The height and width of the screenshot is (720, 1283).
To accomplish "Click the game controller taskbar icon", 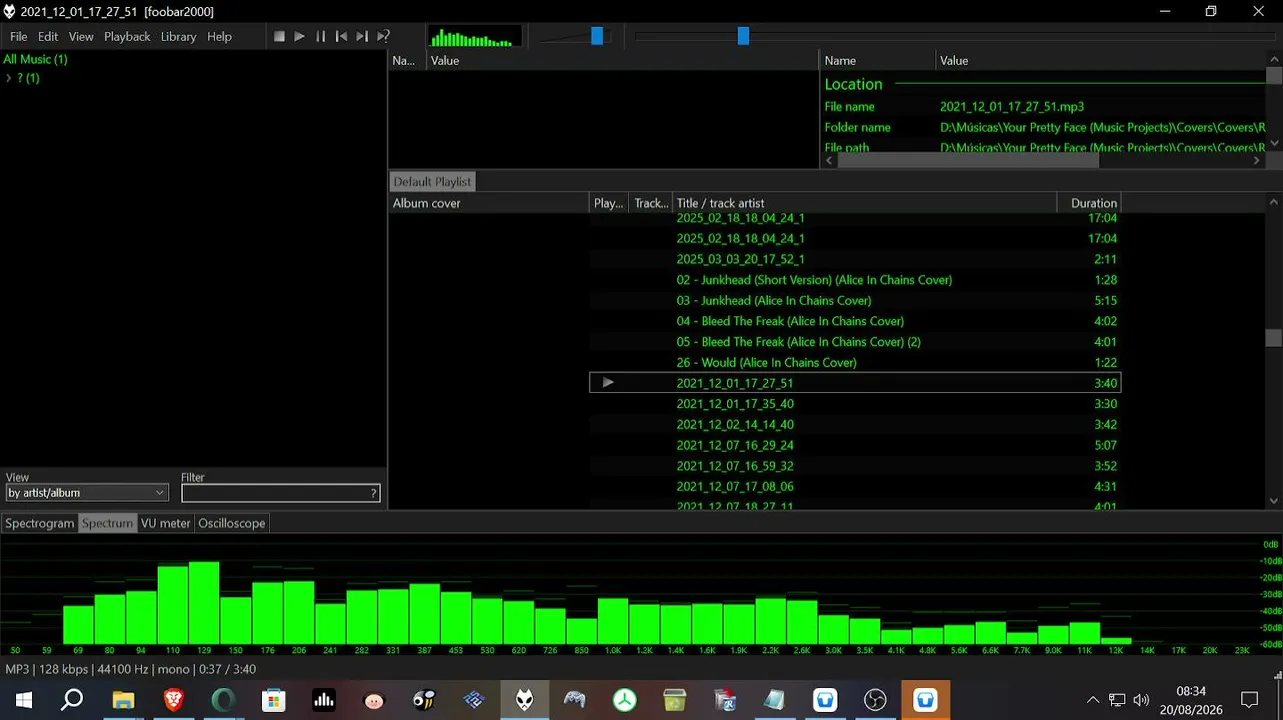I will (x=574, y=700).
